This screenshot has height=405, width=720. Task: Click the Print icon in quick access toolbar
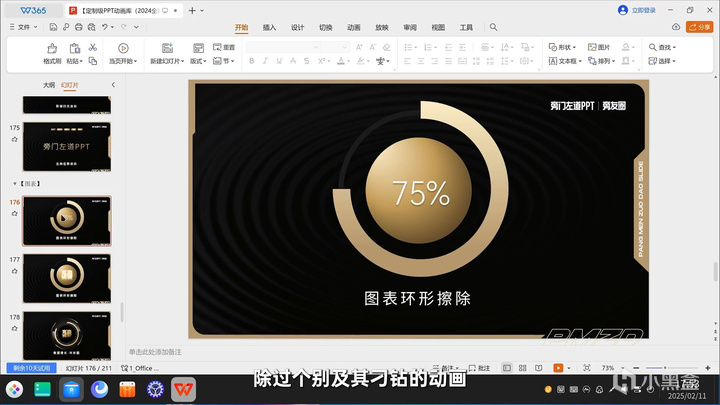tap(79, 27)
